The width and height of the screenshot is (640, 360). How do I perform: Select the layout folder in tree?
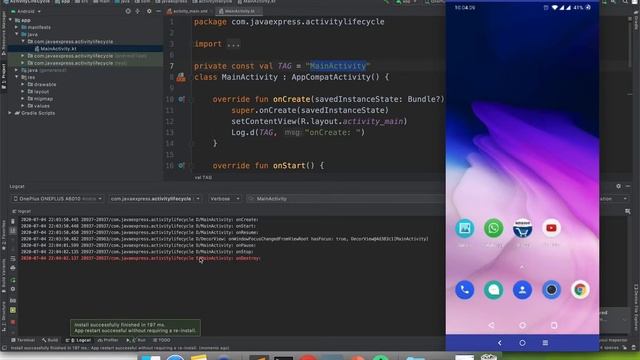[x=38, y=91]
